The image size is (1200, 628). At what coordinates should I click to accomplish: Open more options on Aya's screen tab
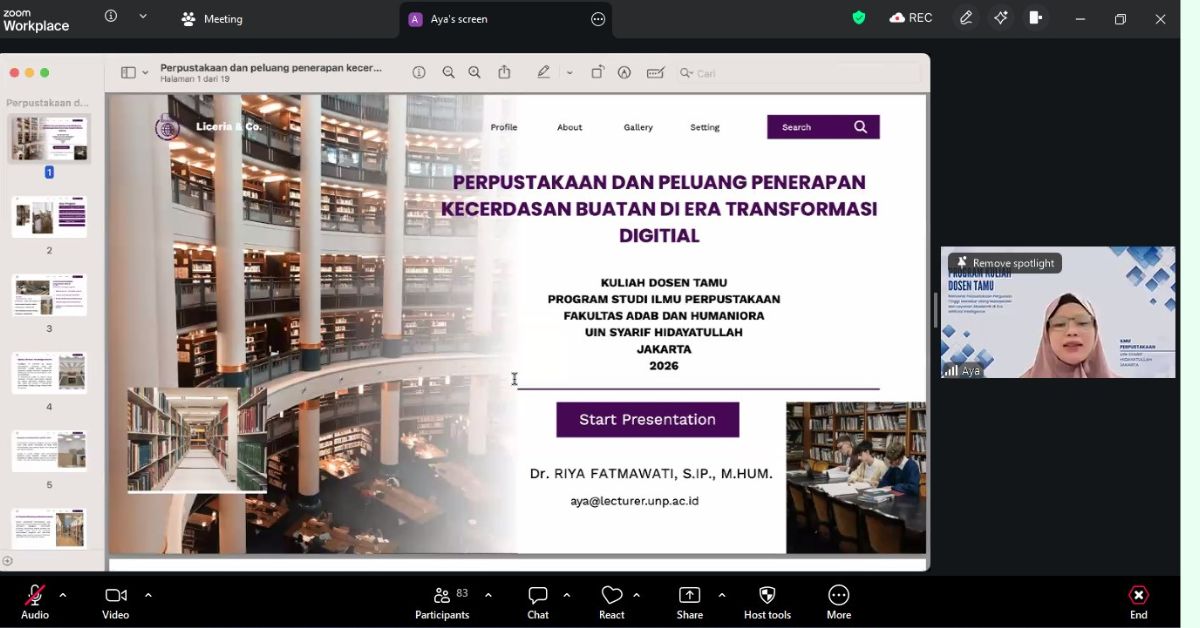[x=598, y=19]
